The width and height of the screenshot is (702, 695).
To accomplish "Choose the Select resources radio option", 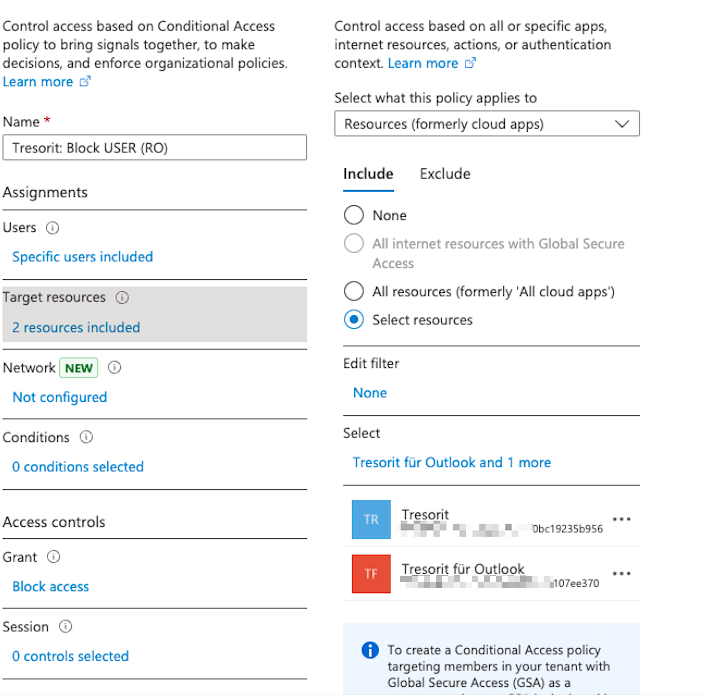I will click(x=353, y=320).
